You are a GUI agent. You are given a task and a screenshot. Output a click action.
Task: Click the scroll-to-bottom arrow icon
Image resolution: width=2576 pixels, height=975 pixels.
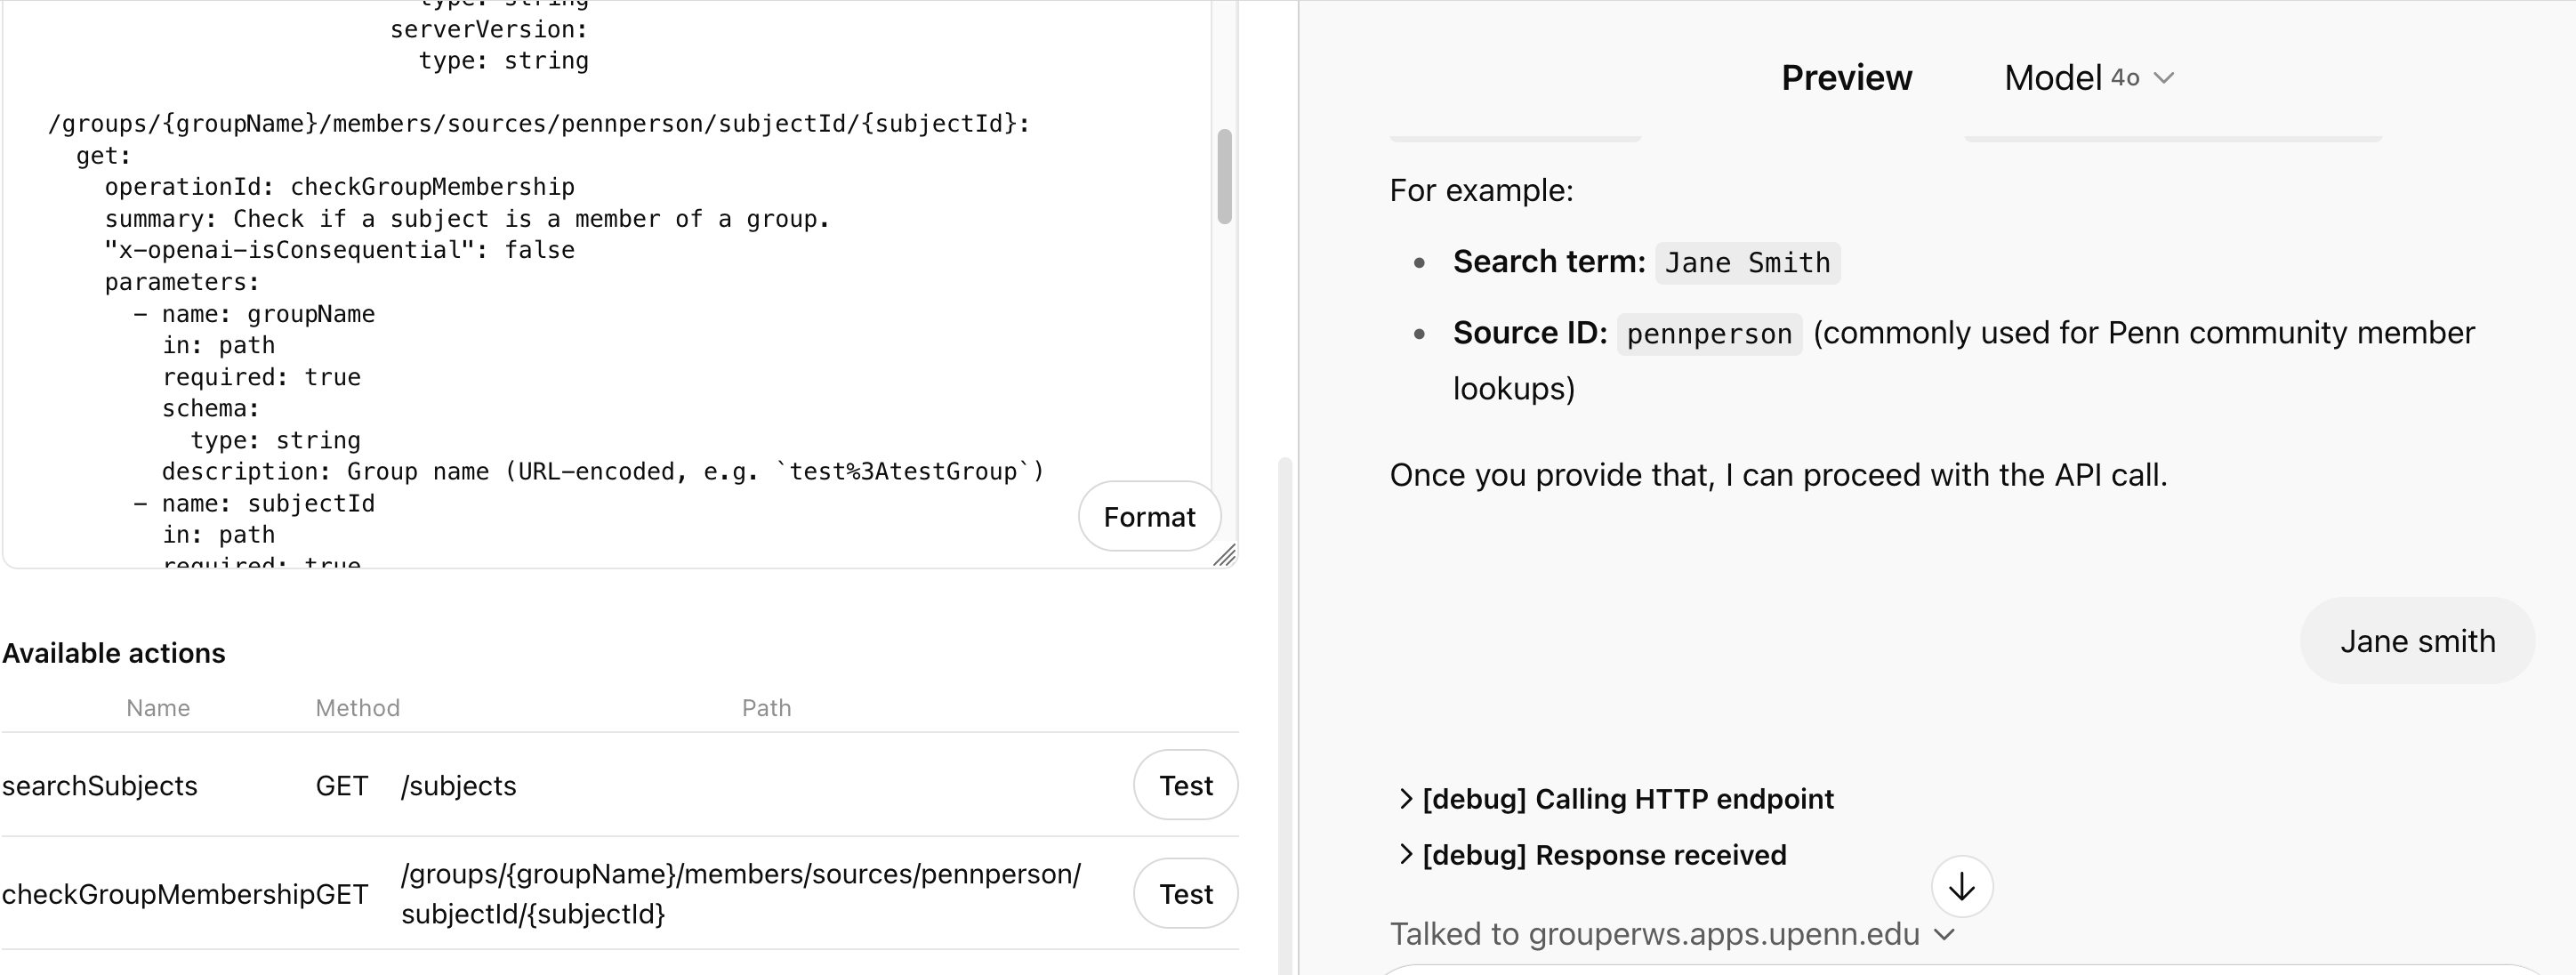tap(1961, 887)
